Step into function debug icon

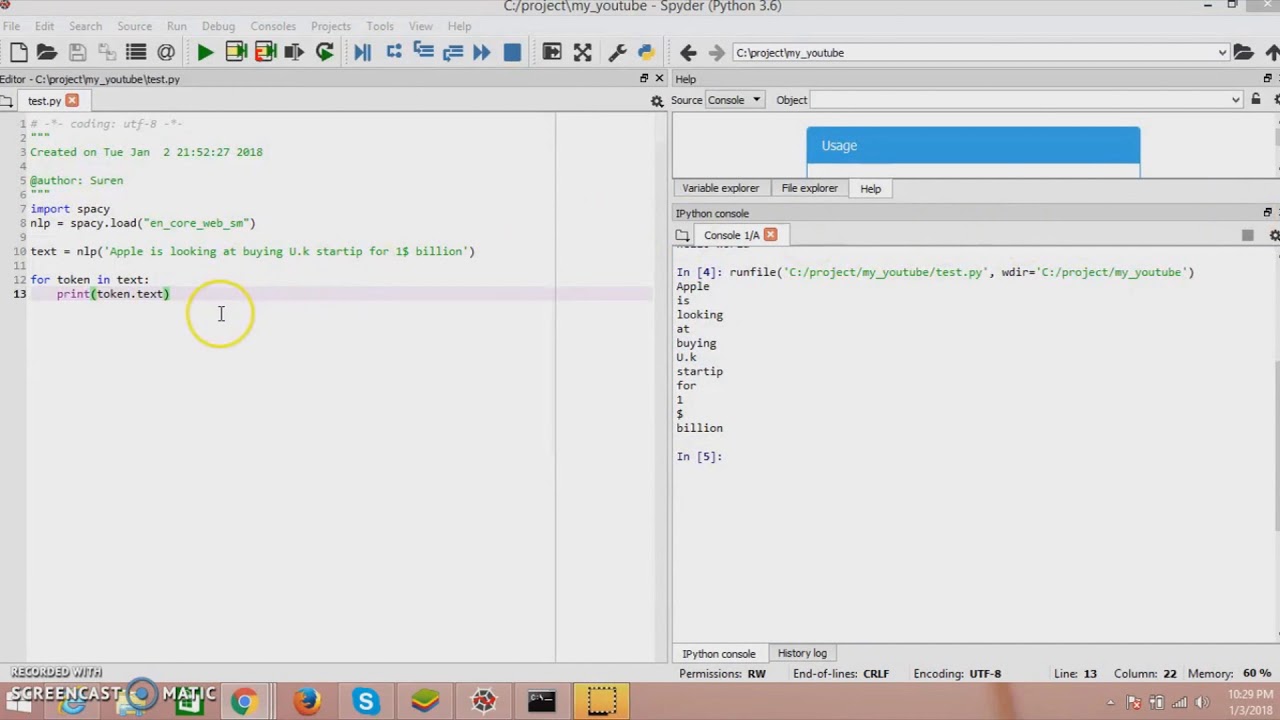coord(422,52)
